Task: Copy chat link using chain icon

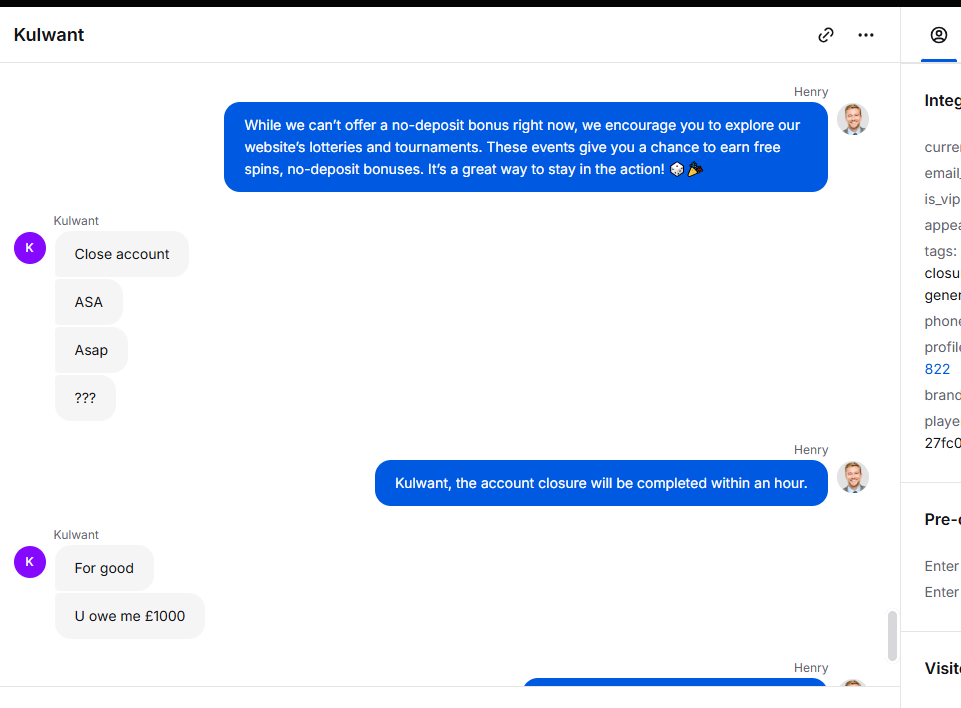Action: tap(826, 35)
